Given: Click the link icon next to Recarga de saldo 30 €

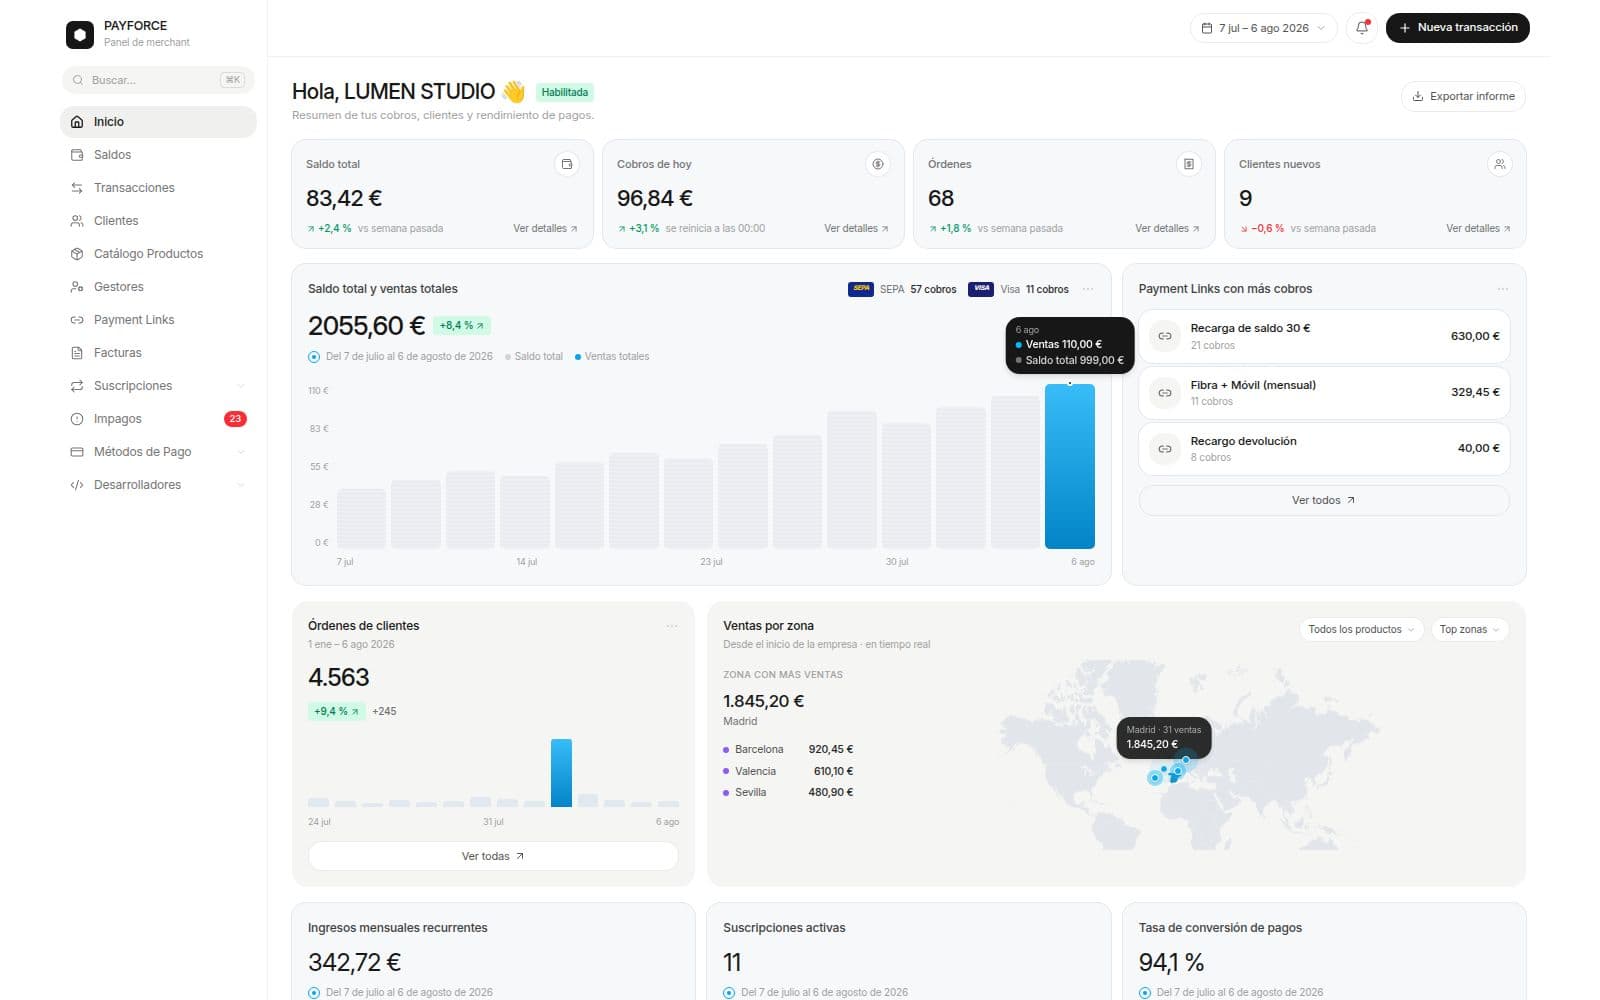Looking at the screenshot, I should click(1165, 336).
